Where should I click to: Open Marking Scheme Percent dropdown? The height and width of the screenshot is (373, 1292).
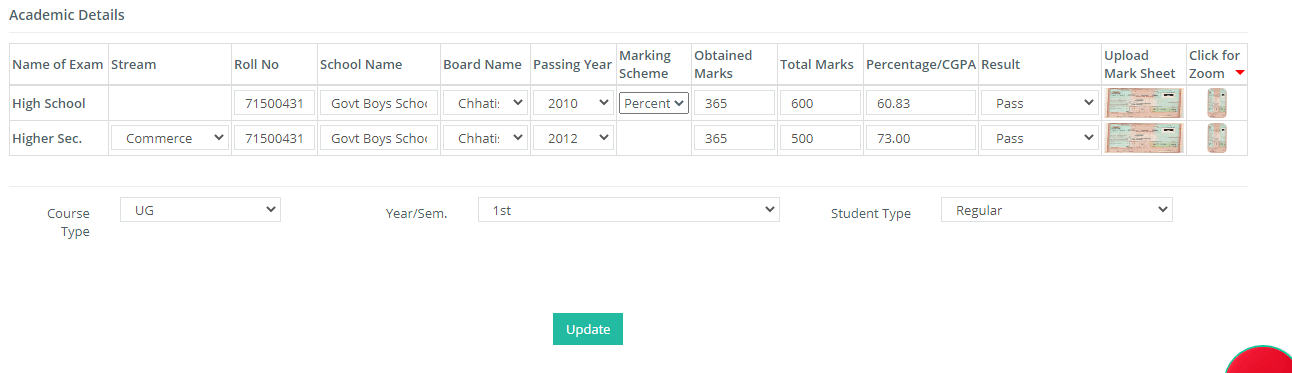654,103
